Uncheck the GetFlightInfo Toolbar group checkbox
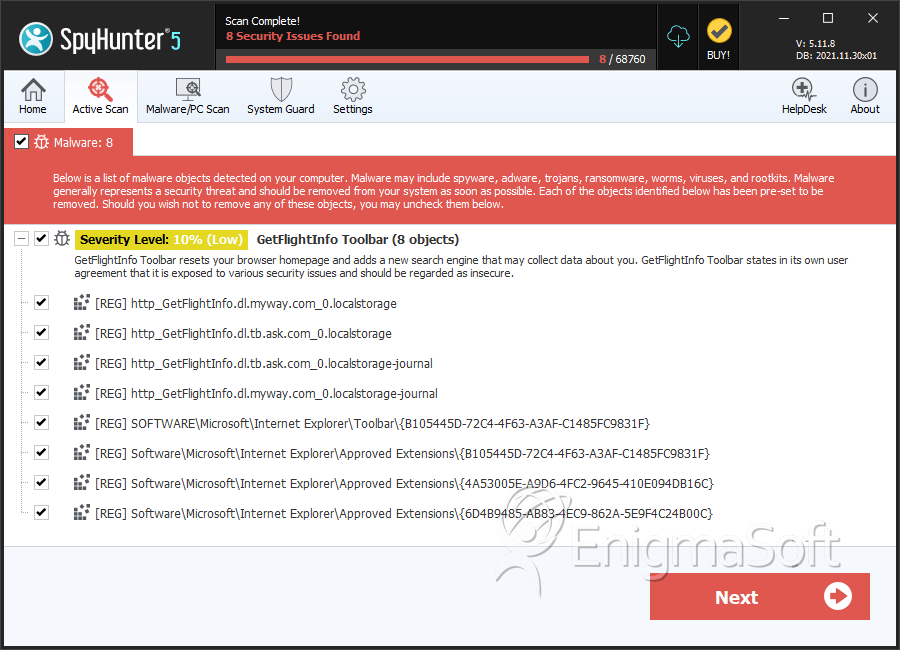The image size is (900, 650). tap(41, 239)
